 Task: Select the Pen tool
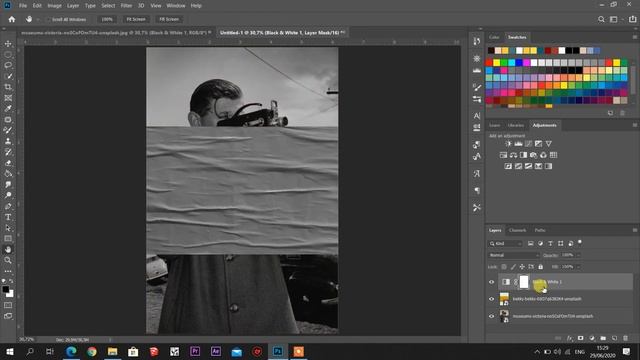pyautogui.click(x=8, y=206)
